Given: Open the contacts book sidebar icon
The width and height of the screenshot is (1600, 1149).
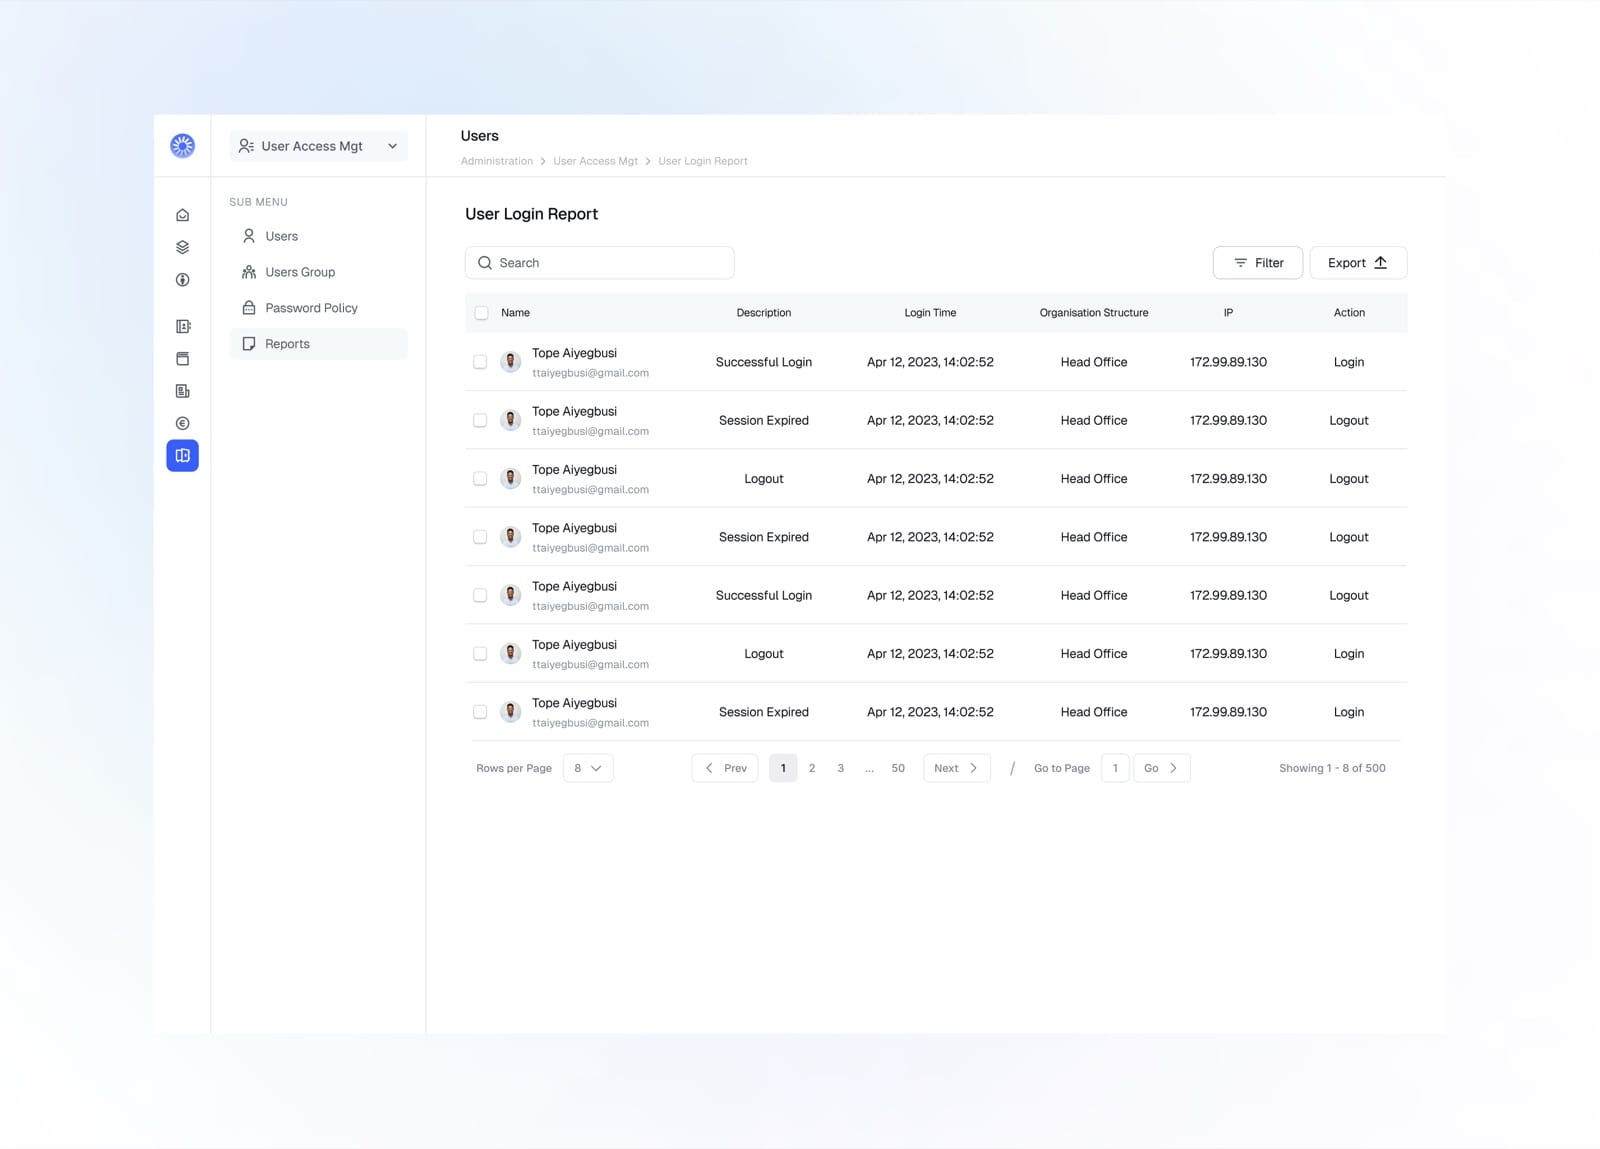Looking at the screenshot, I should (x=182, y=326).
